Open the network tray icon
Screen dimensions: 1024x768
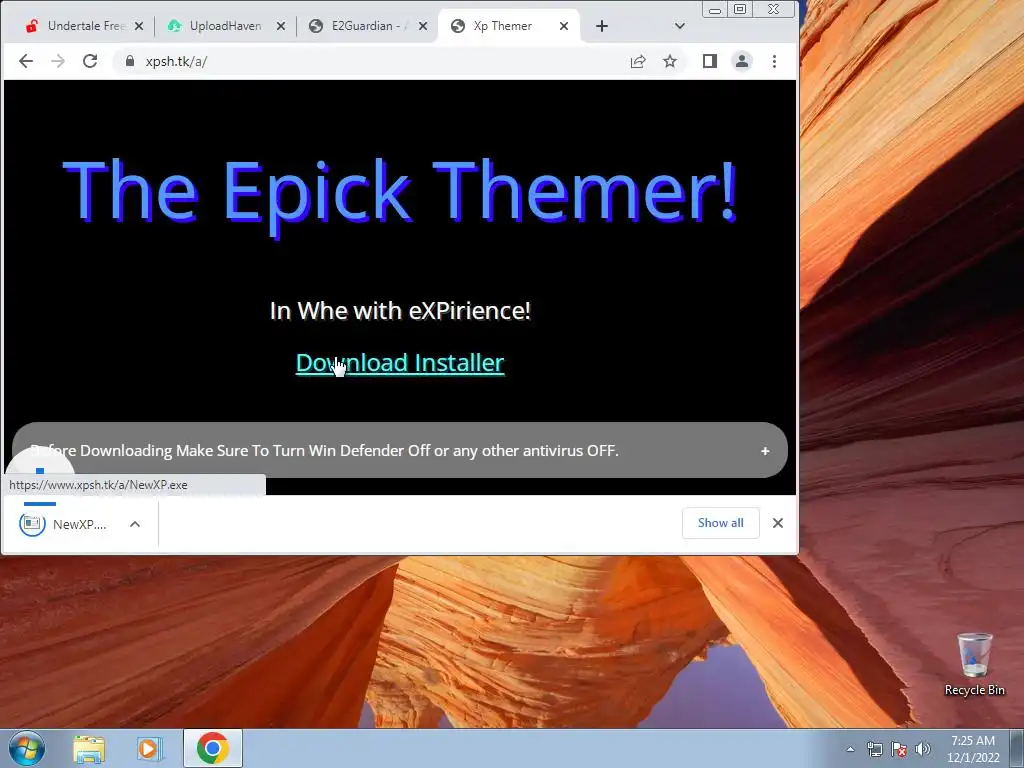874,749
